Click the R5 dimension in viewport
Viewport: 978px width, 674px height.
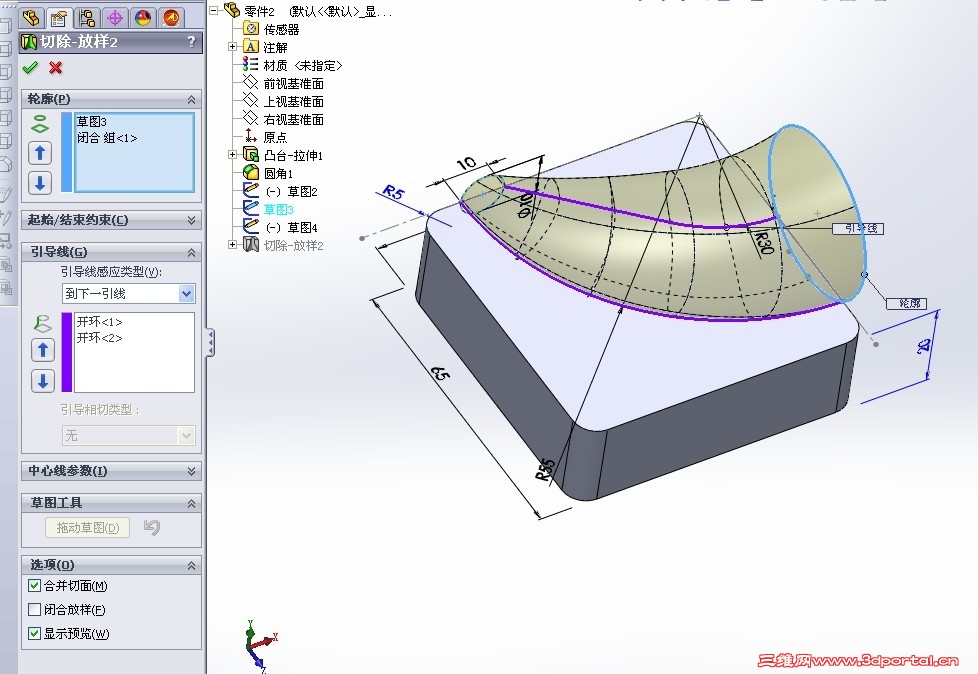394,192
